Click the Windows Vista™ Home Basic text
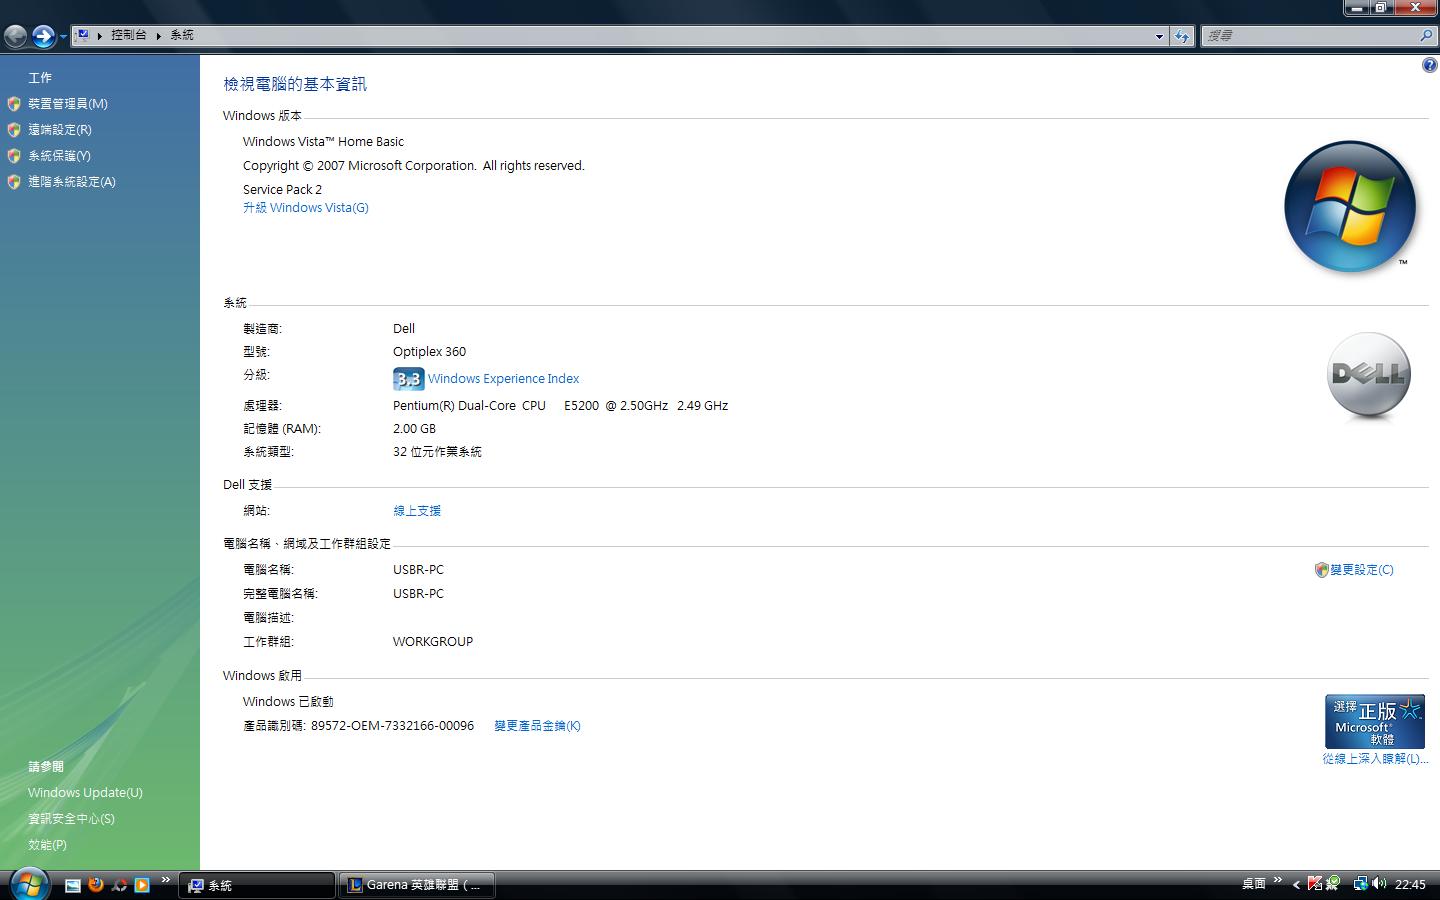 (323, 142)
